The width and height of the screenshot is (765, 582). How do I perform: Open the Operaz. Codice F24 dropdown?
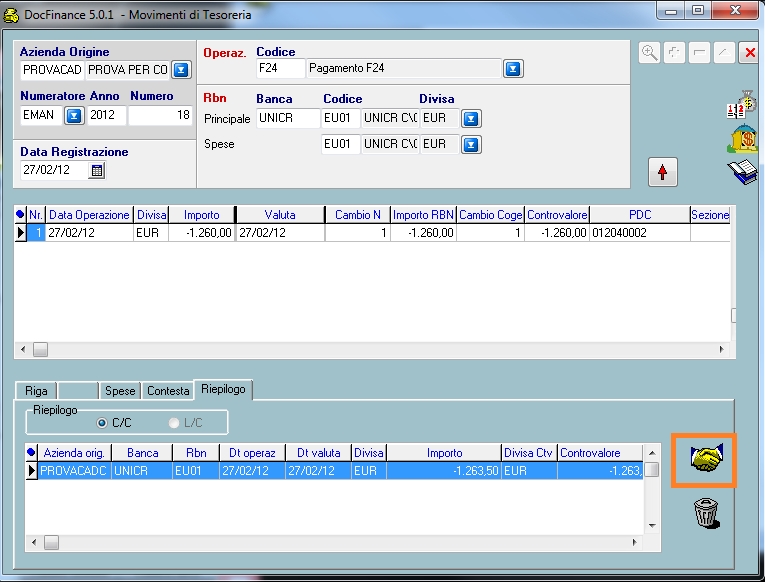(x=512, y=69)
